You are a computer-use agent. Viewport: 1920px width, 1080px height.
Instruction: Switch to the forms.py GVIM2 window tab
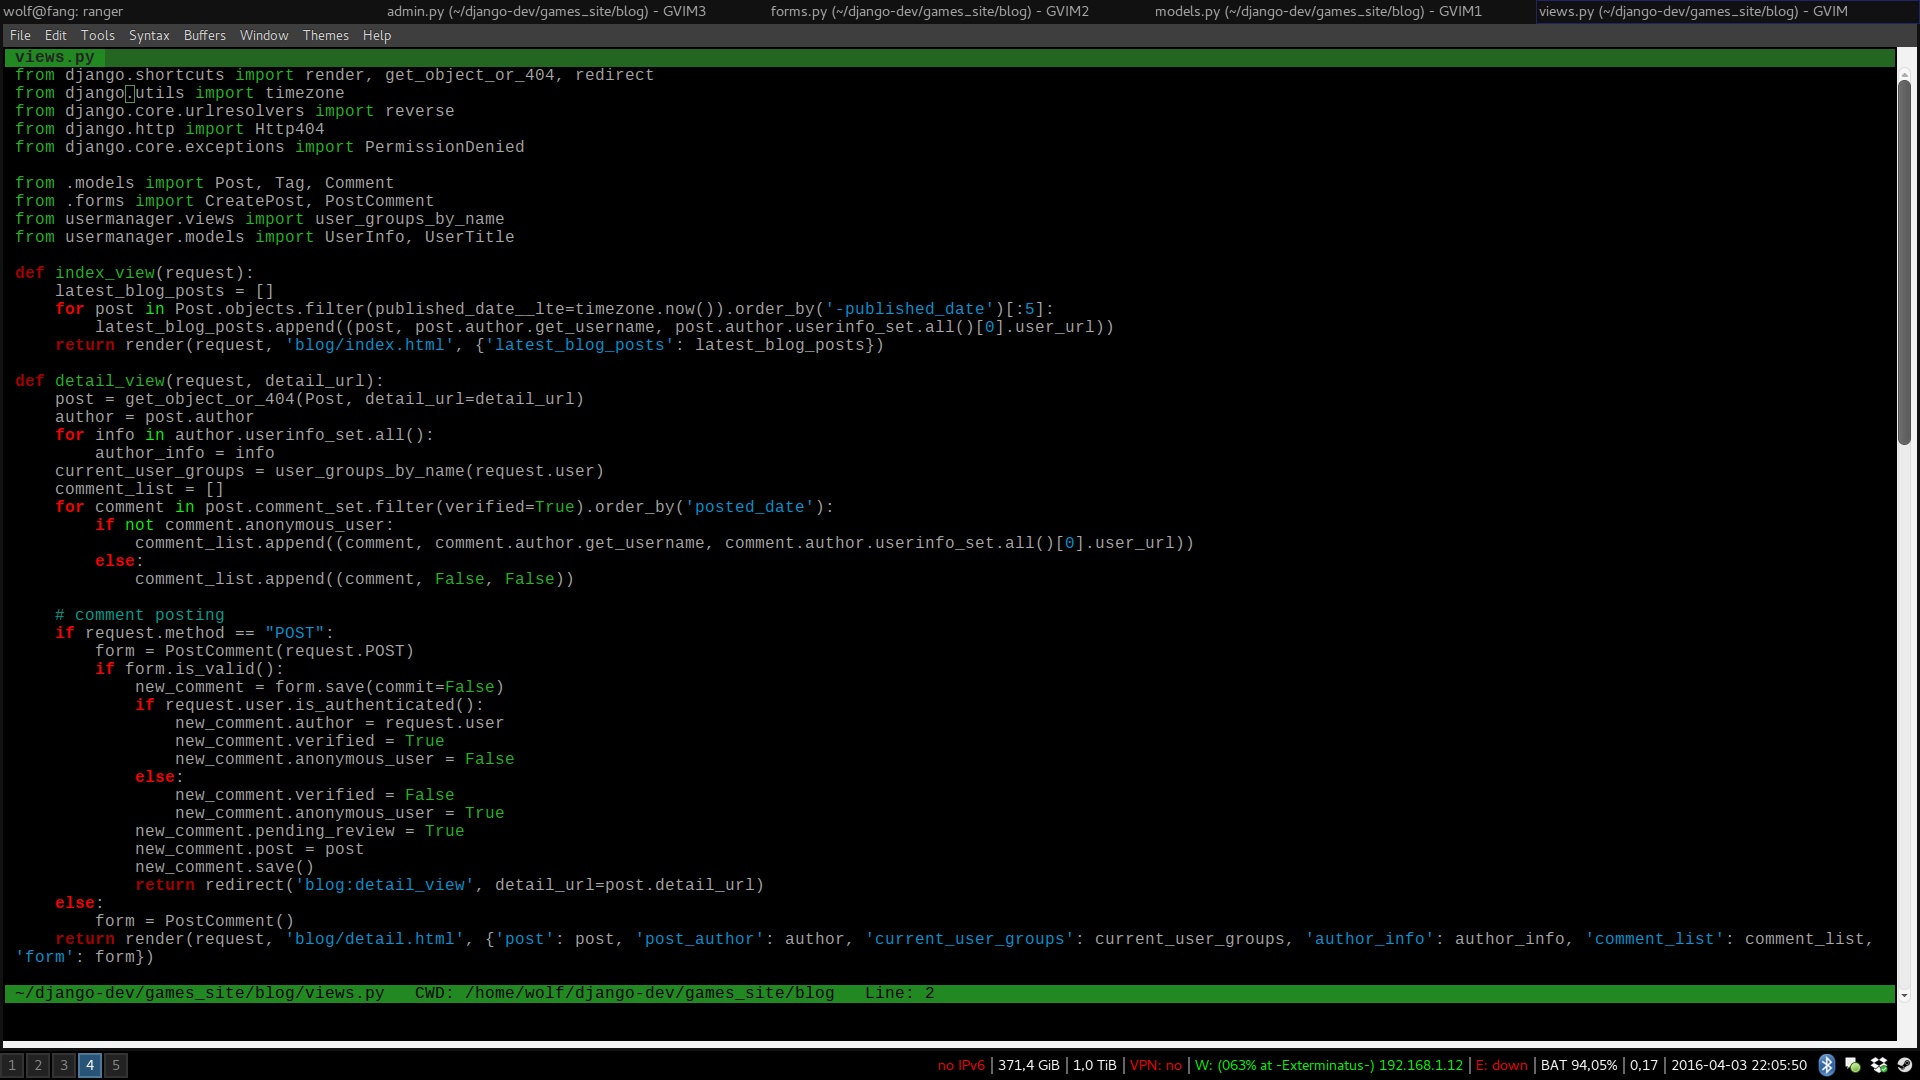coord(930,11)
